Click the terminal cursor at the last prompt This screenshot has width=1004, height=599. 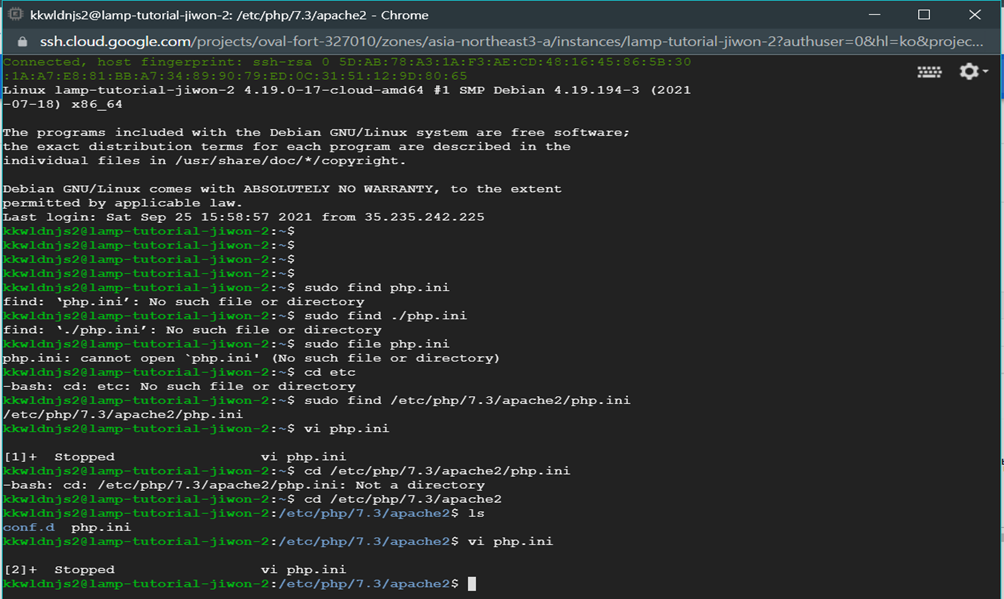tap(472, 584)
